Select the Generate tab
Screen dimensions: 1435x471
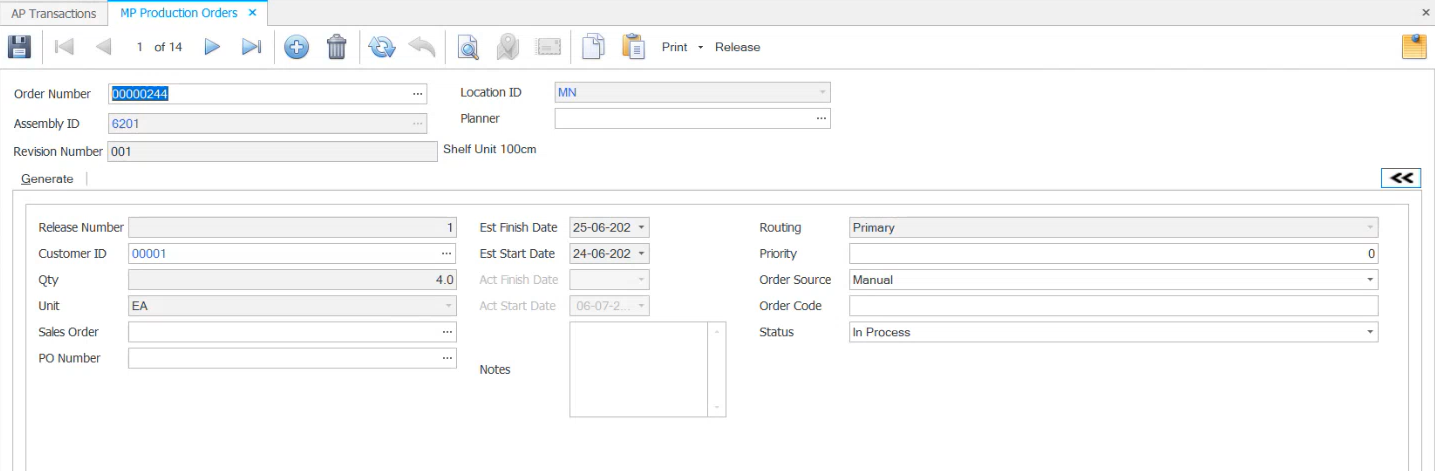pos(47,179)
